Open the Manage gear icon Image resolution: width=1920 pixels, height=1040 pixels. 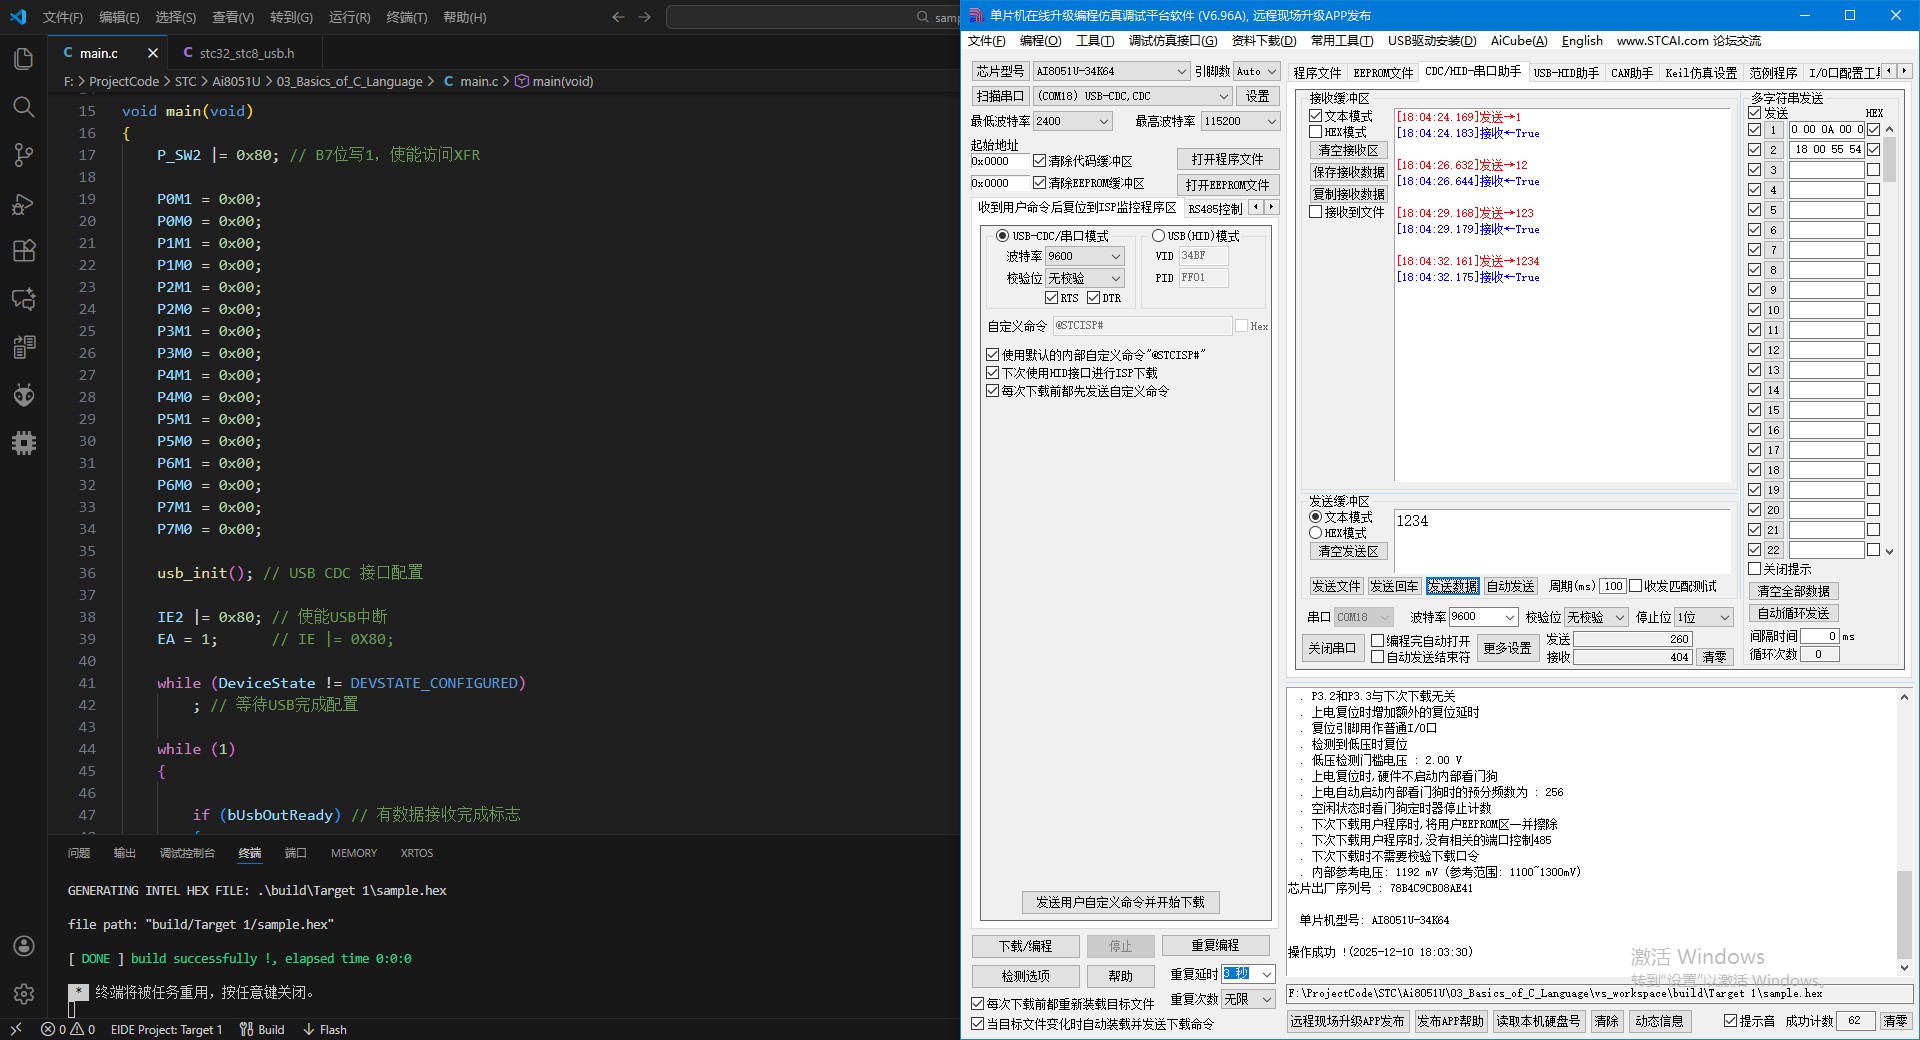[x=24, y=993]
